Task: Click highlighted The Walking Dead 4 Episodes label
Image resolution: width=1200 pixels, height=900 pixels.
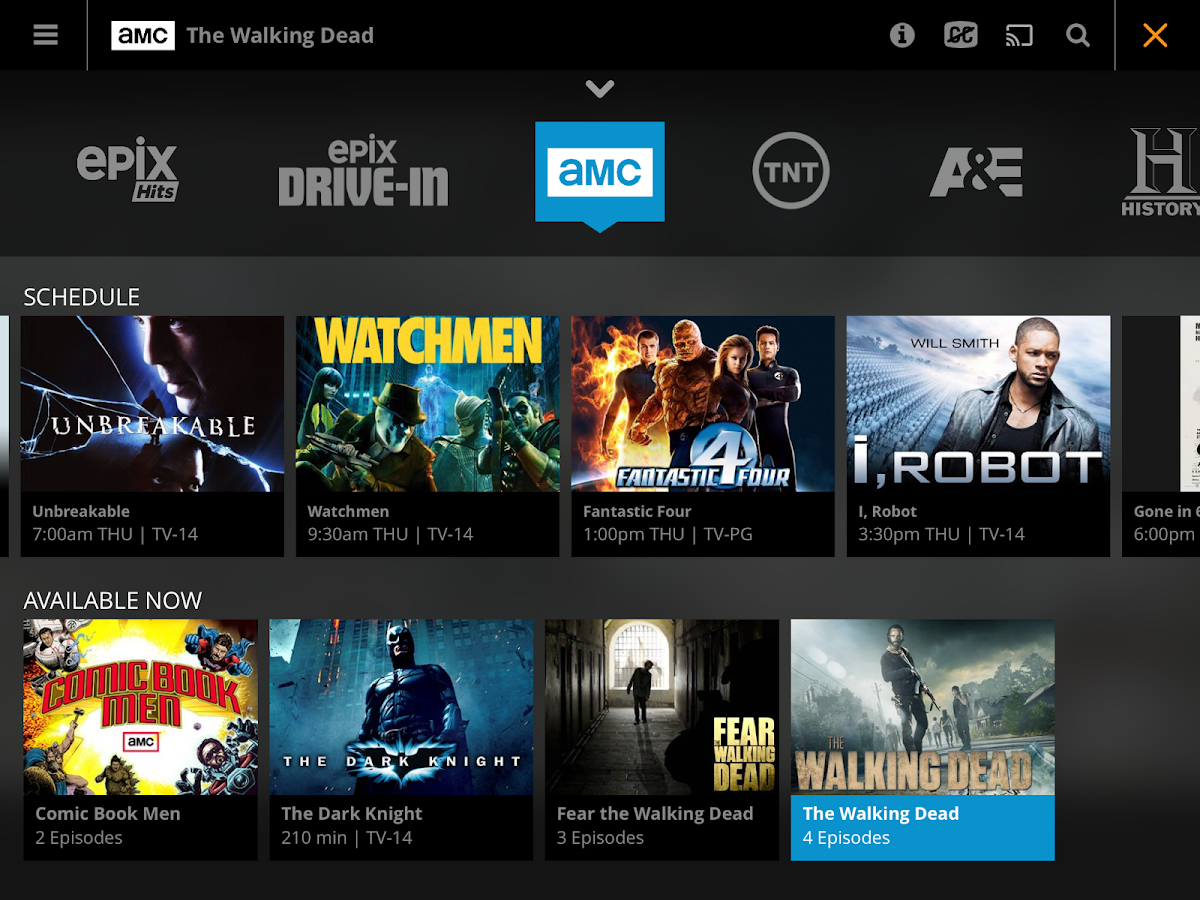Action: 922,827
